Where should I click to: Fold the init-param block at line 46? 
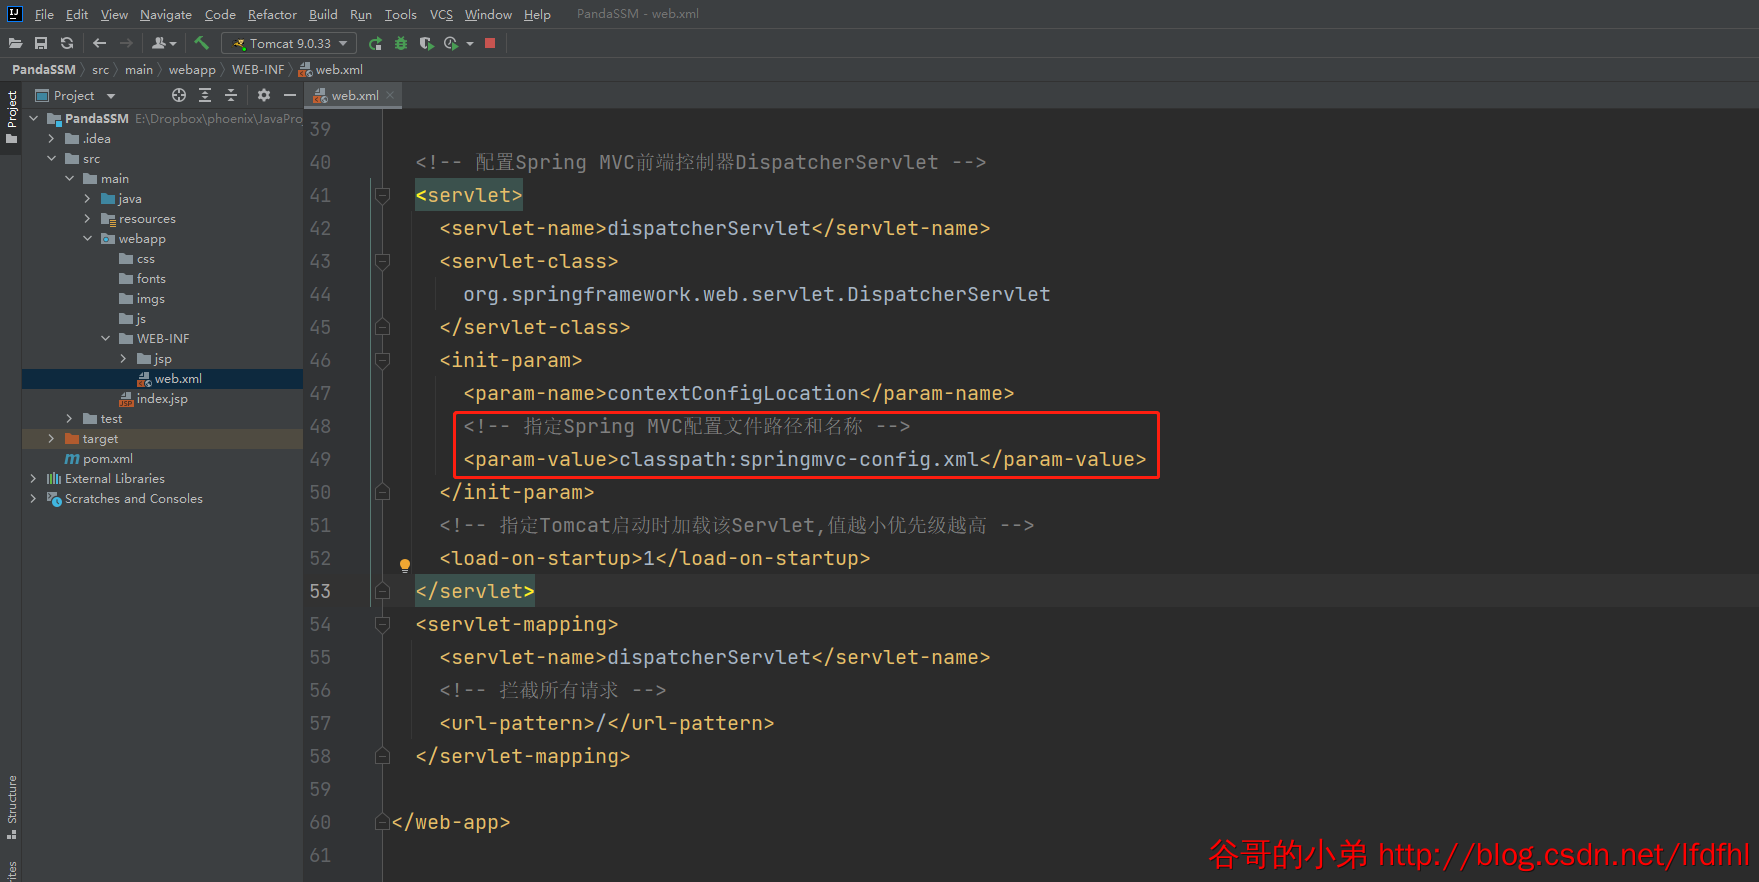click(382, 360)
